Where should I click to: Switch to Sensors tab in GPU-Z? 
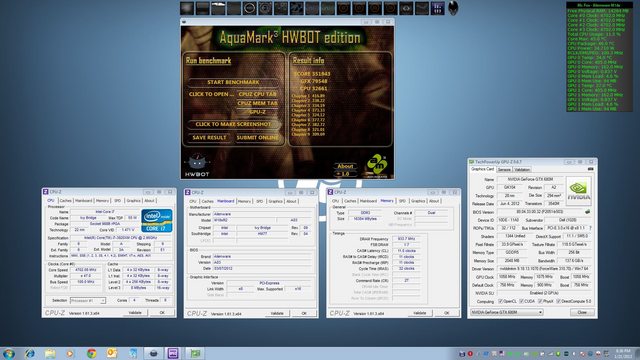pos(504,169)
